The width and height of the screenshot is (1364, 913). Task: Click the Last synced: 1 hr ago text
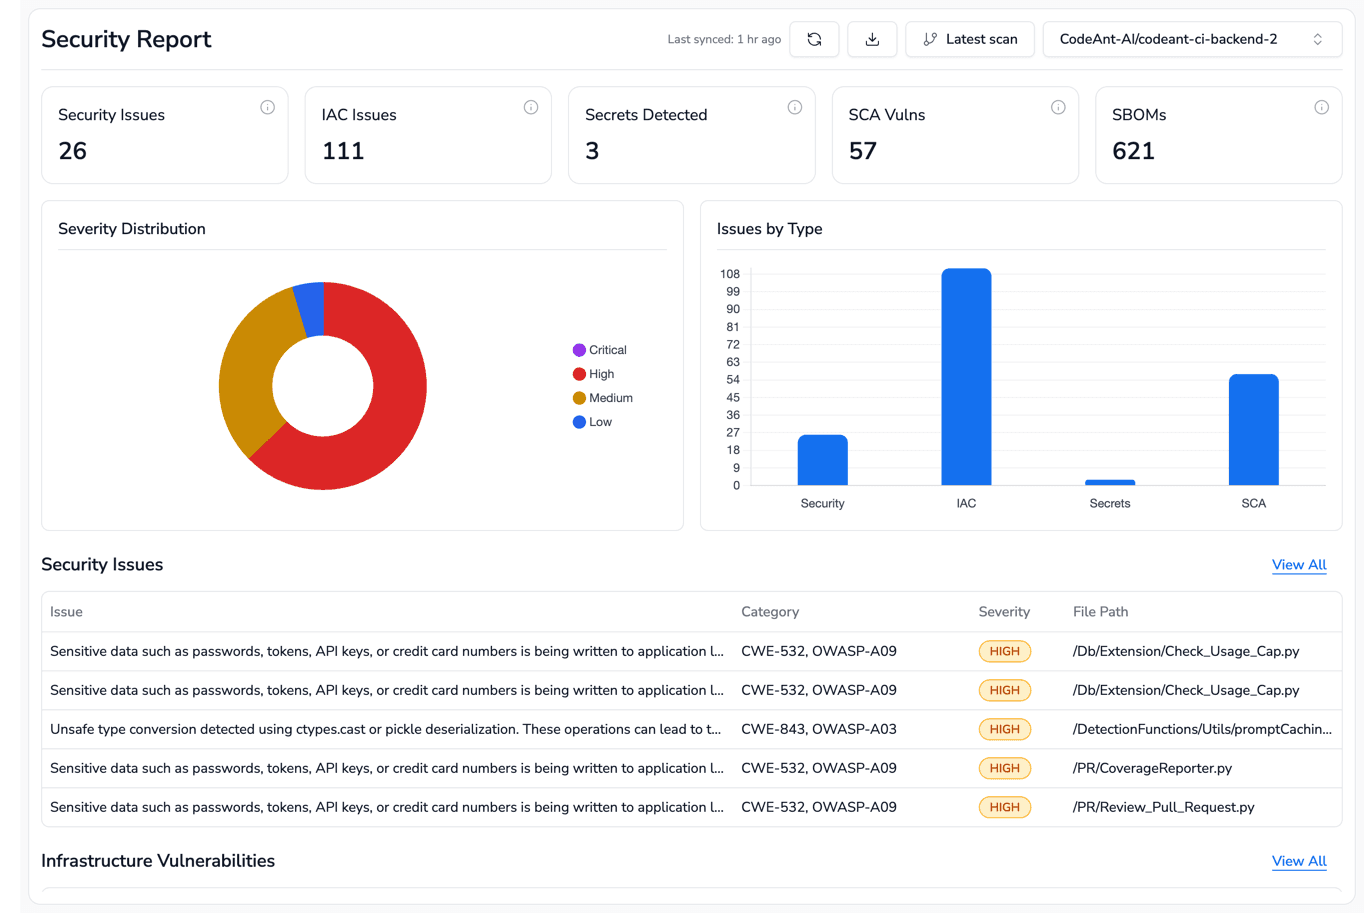click(x=724, y=39)
